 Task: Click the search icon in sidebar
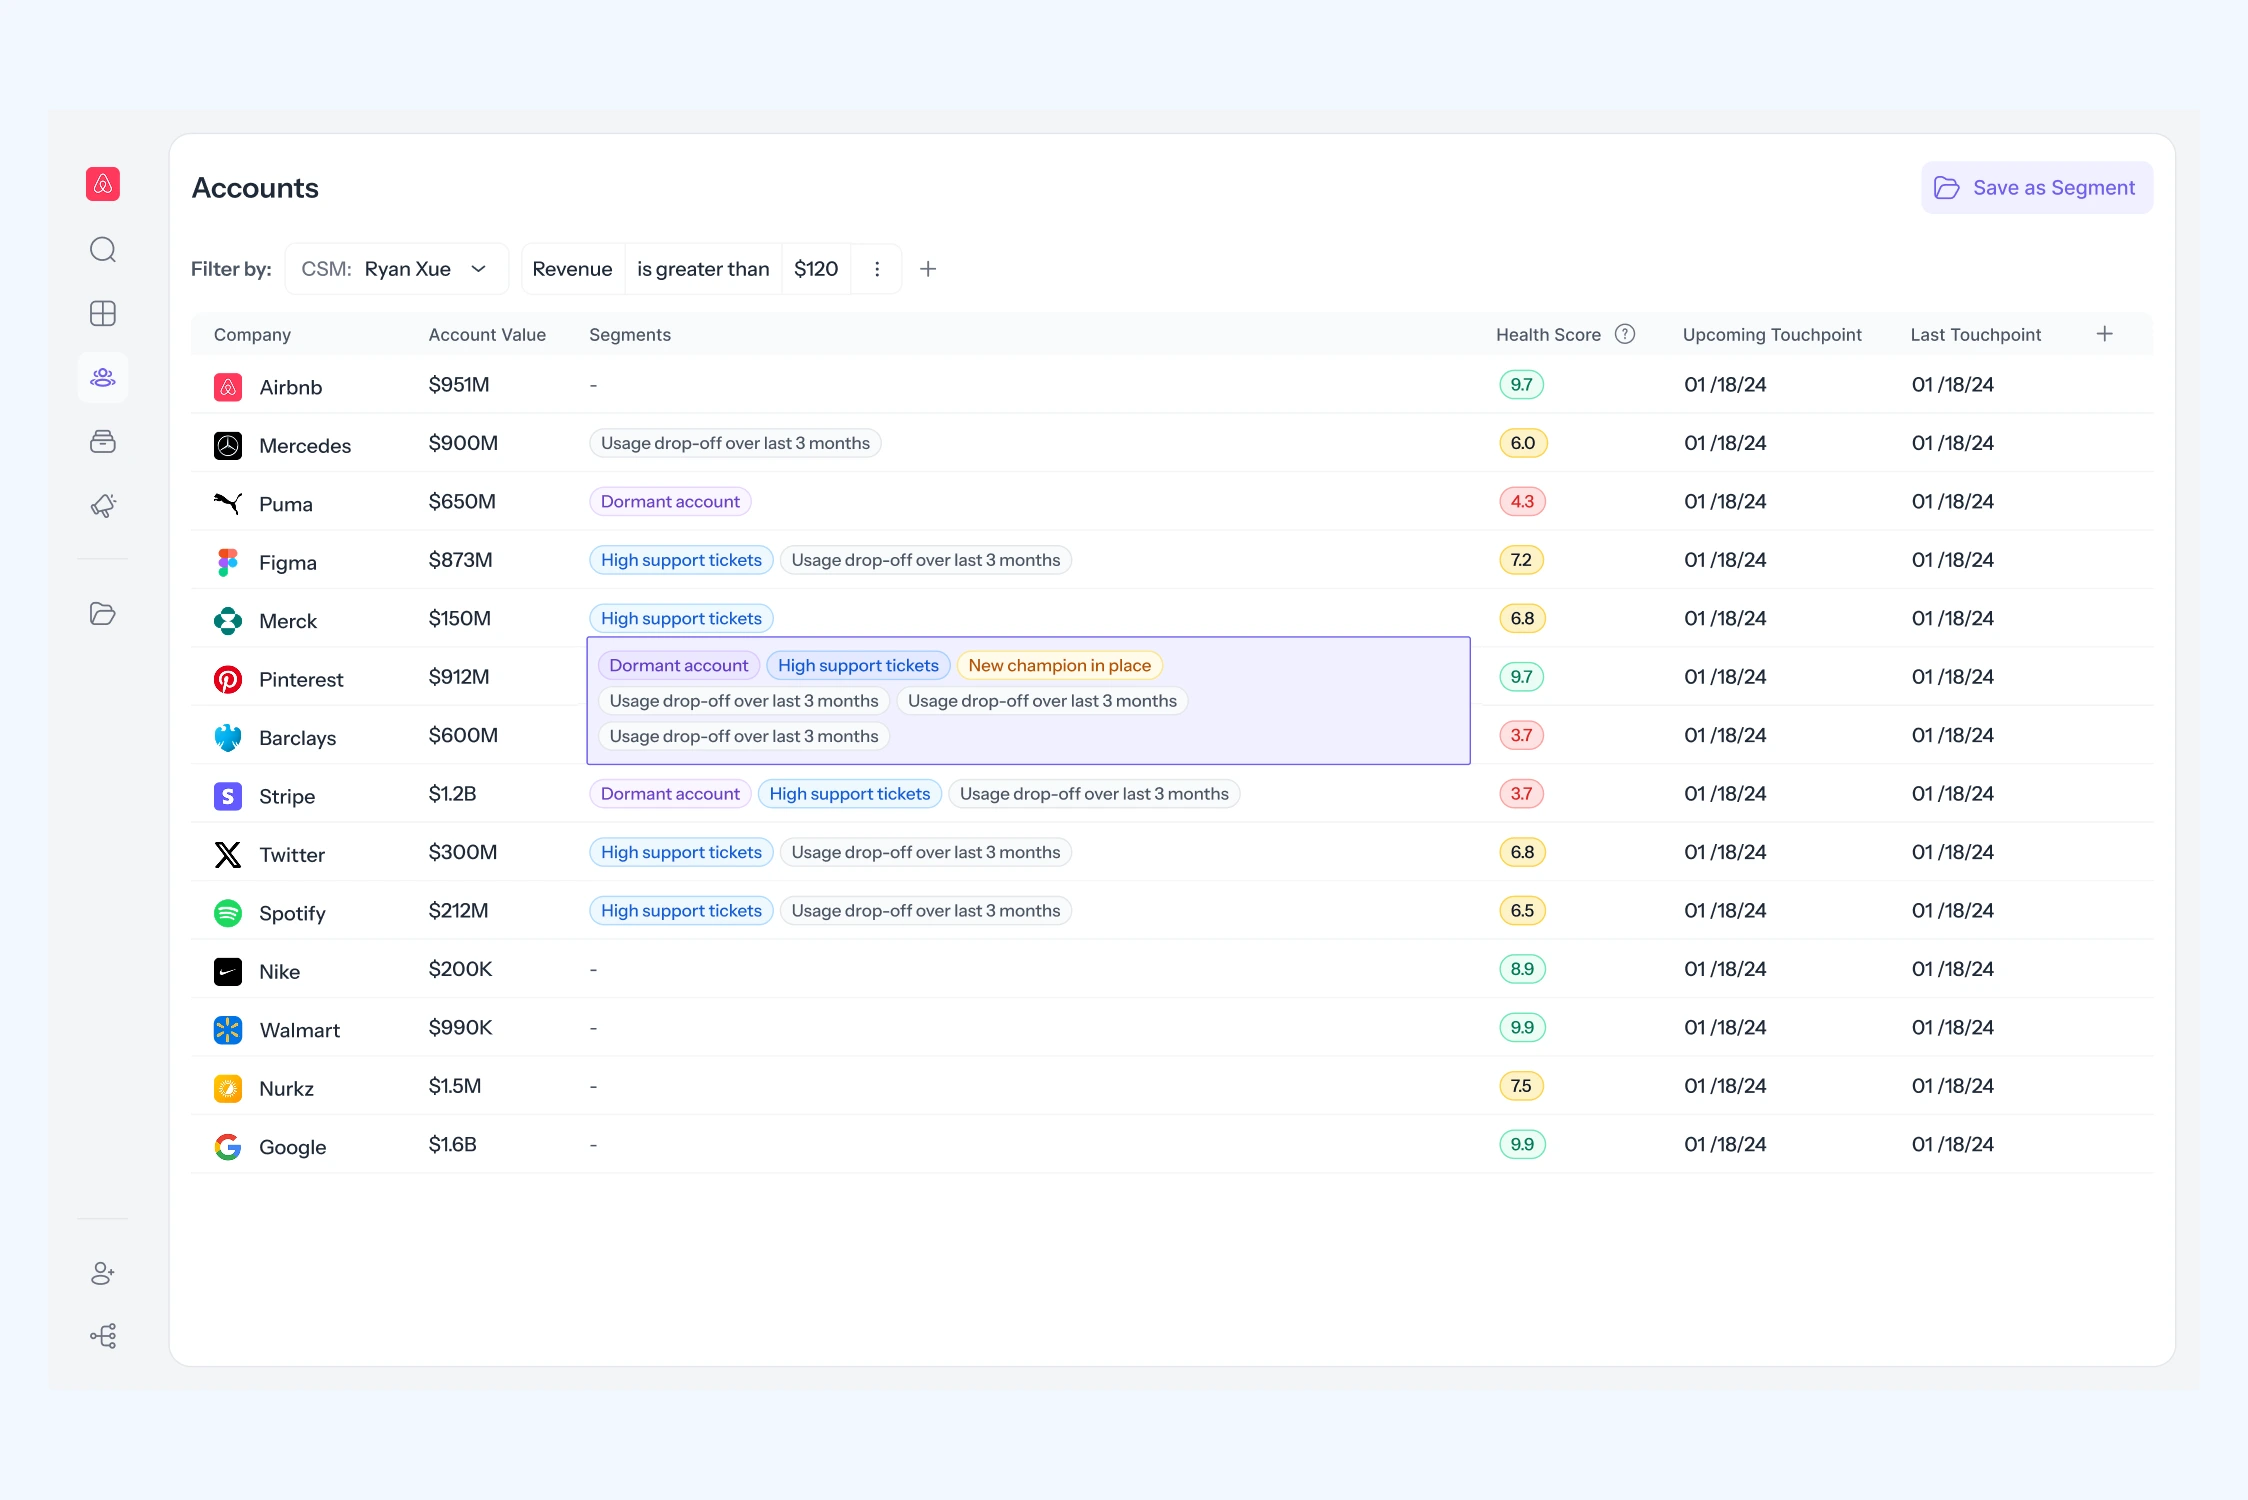click(x=103, y=250)
